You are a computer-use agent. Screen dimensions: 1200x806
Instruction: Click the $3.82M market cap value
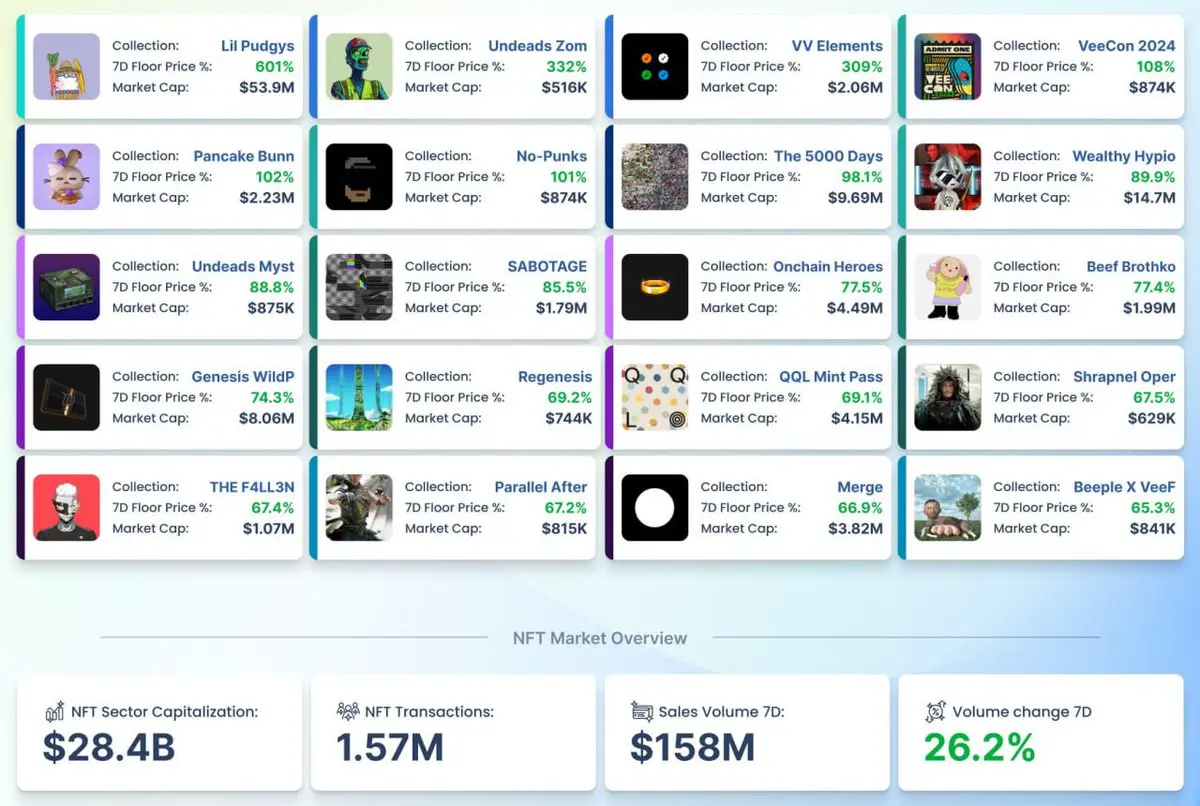point(855,529)
